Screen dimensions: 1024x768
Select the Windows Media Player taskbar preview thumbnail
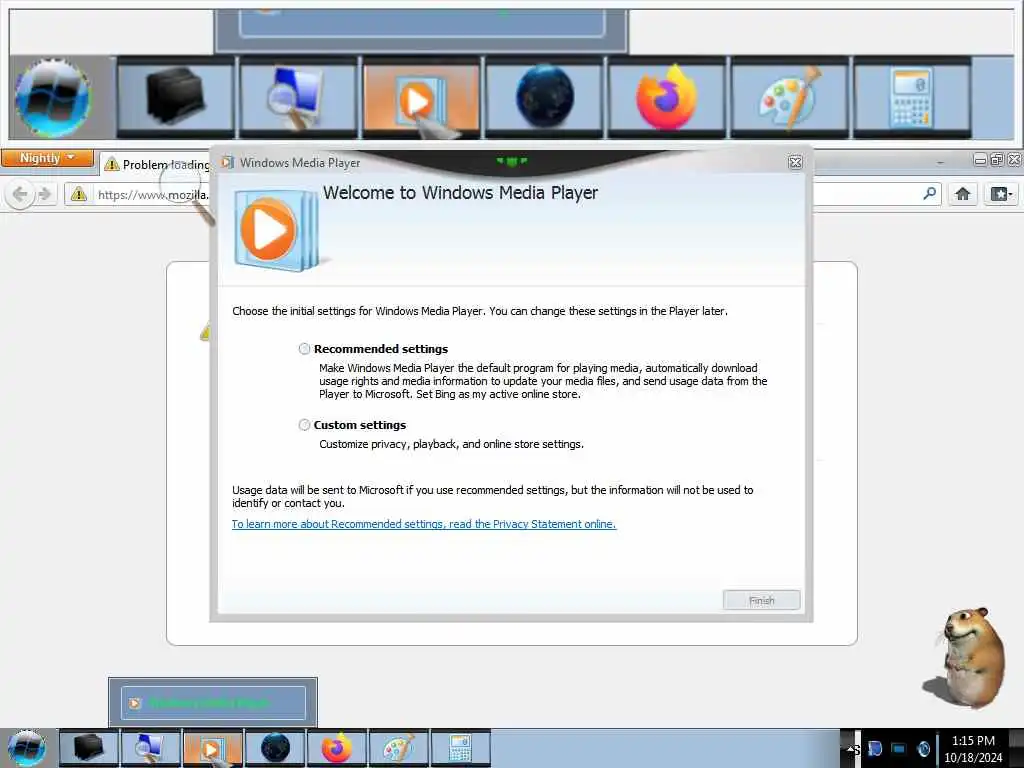click(213, 703)
